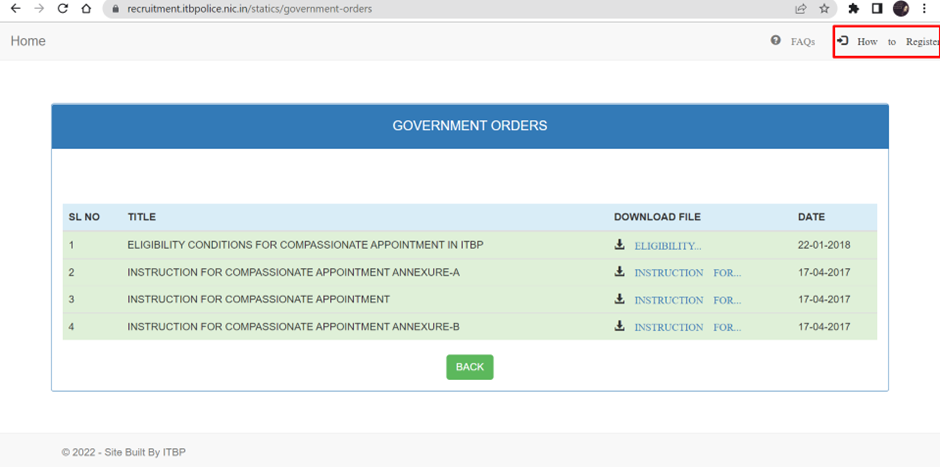
Task: Click the user profile avatar icon
Action: click(901, 9)
